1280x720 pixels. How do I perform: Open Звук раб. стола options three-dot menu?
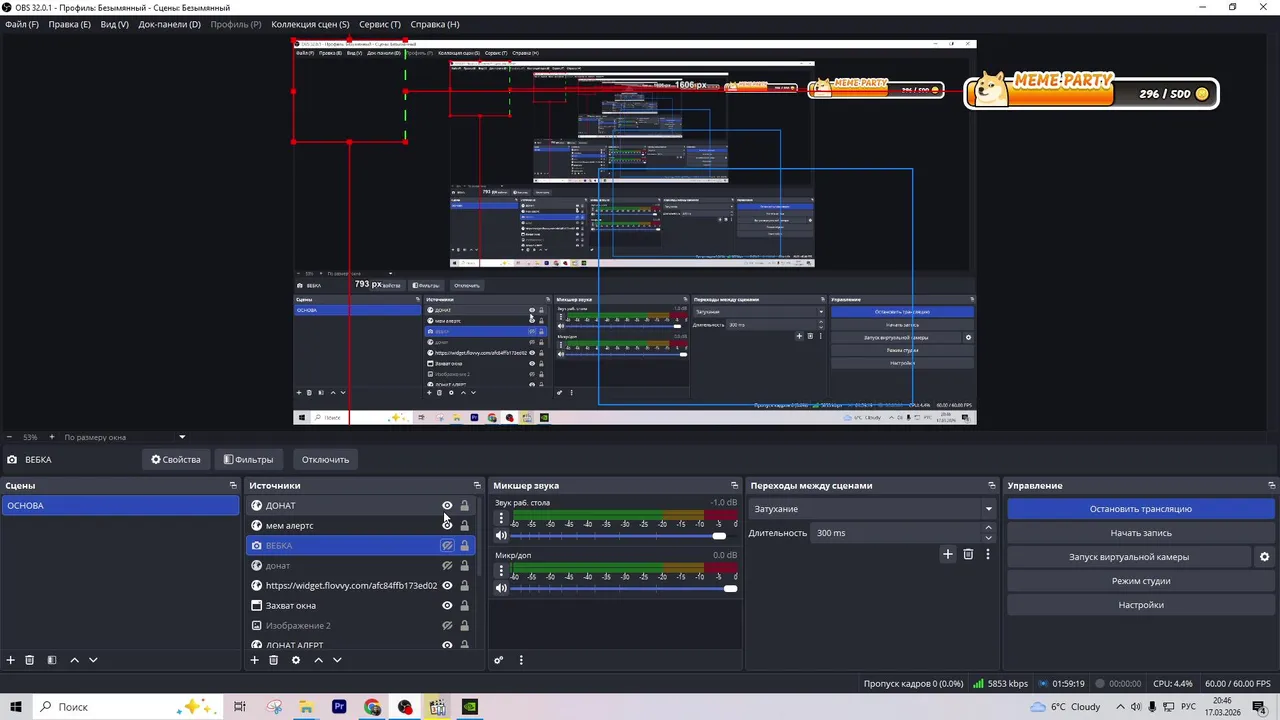(501, 518)
